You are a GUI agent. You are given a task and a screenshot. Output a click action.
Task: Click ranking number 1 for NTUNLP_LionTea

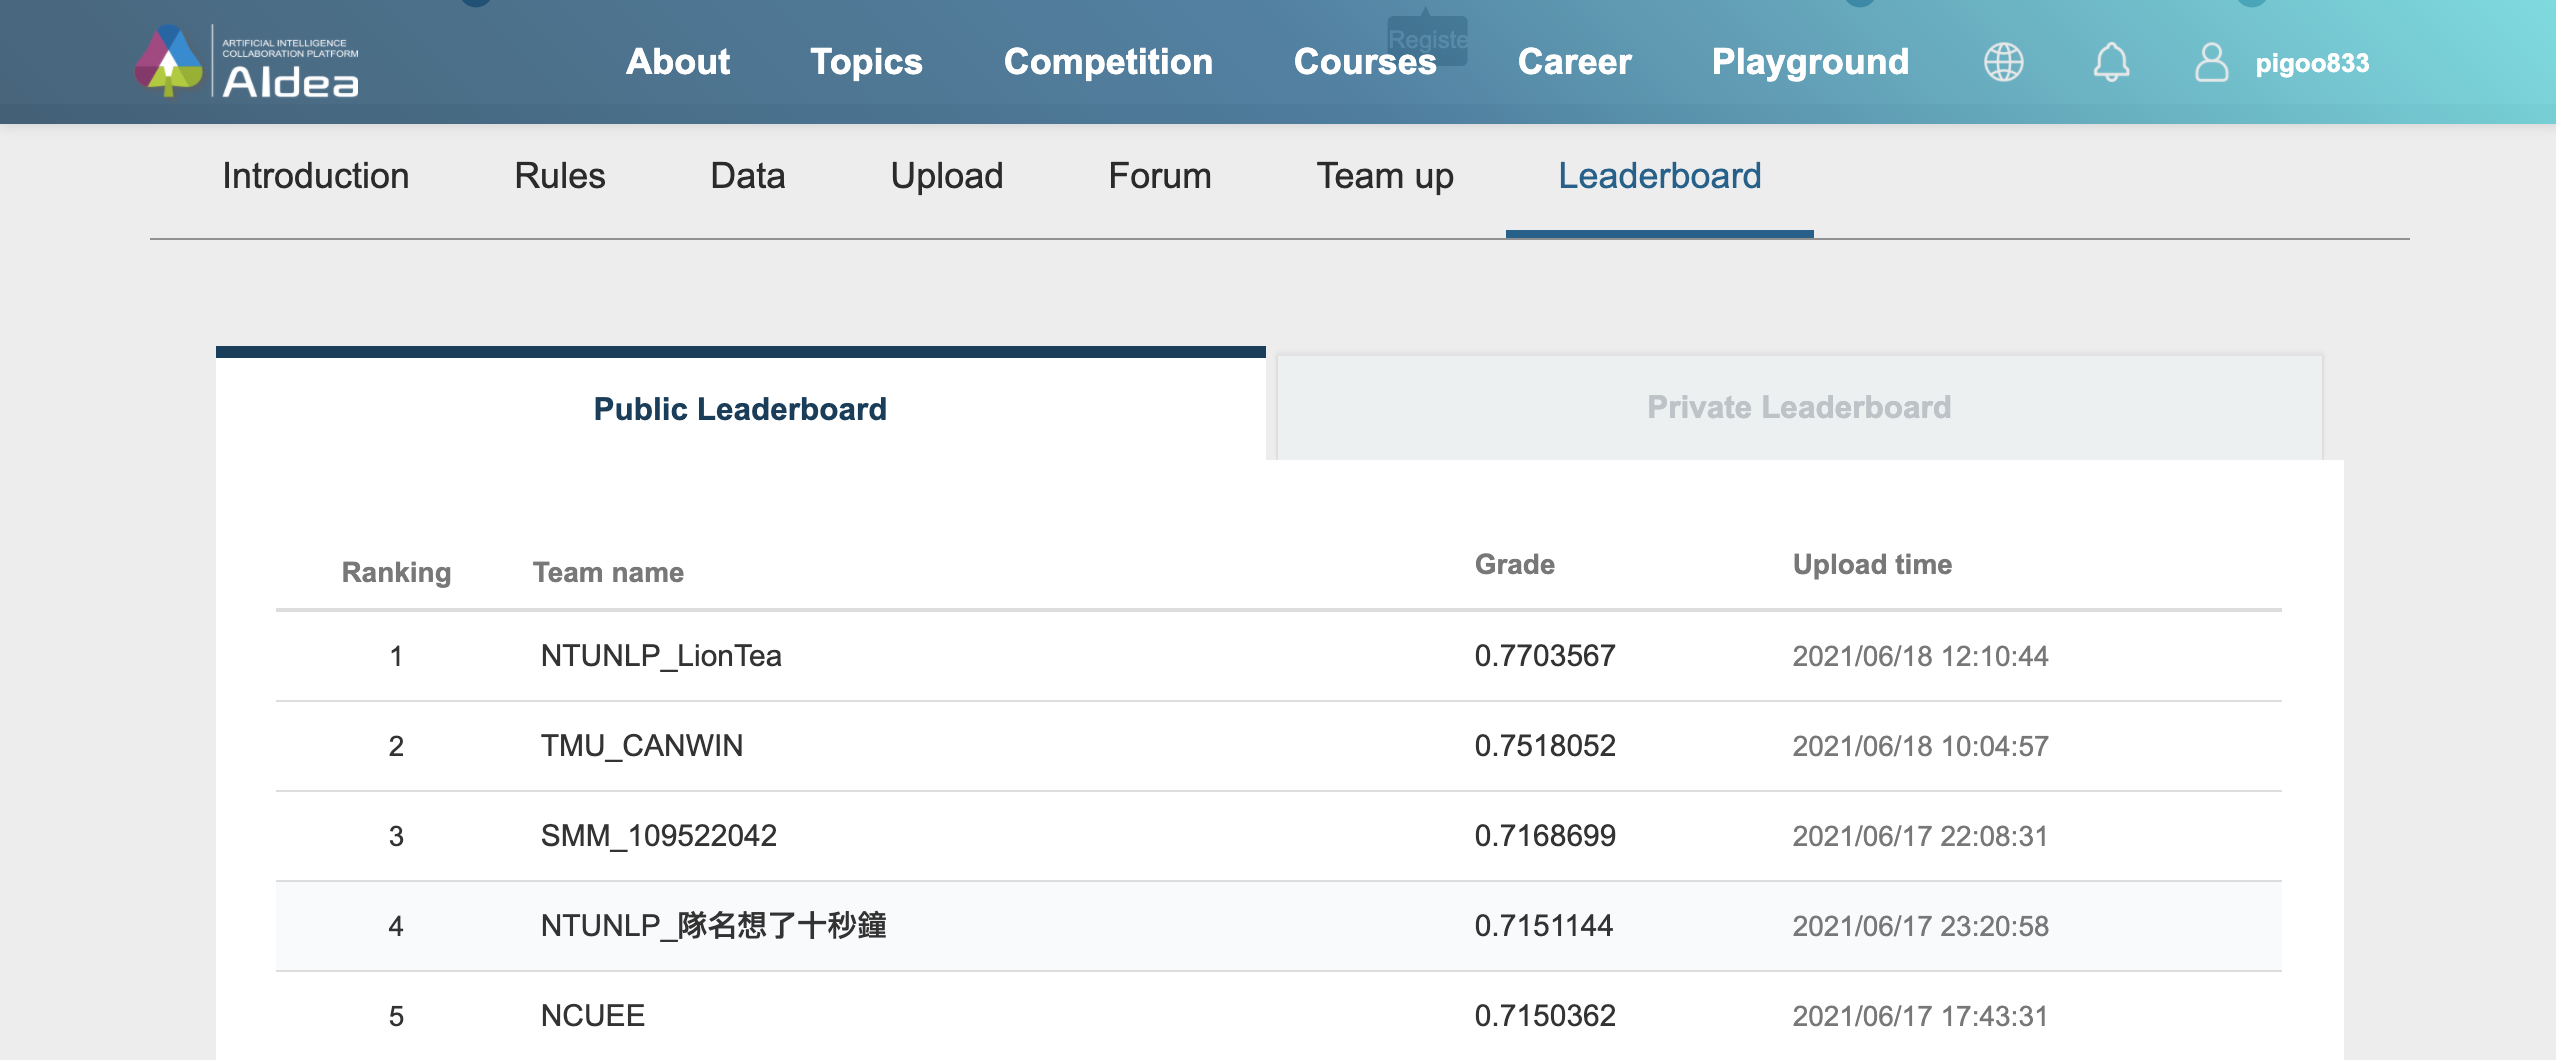pyautogui.click(x=396, y=656)
